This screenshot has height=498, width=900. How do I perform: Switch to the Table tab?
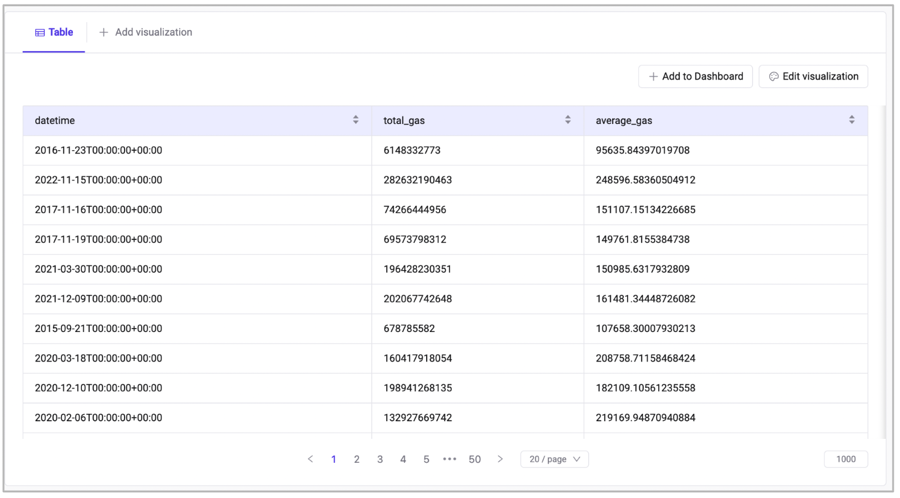[54, 32]
